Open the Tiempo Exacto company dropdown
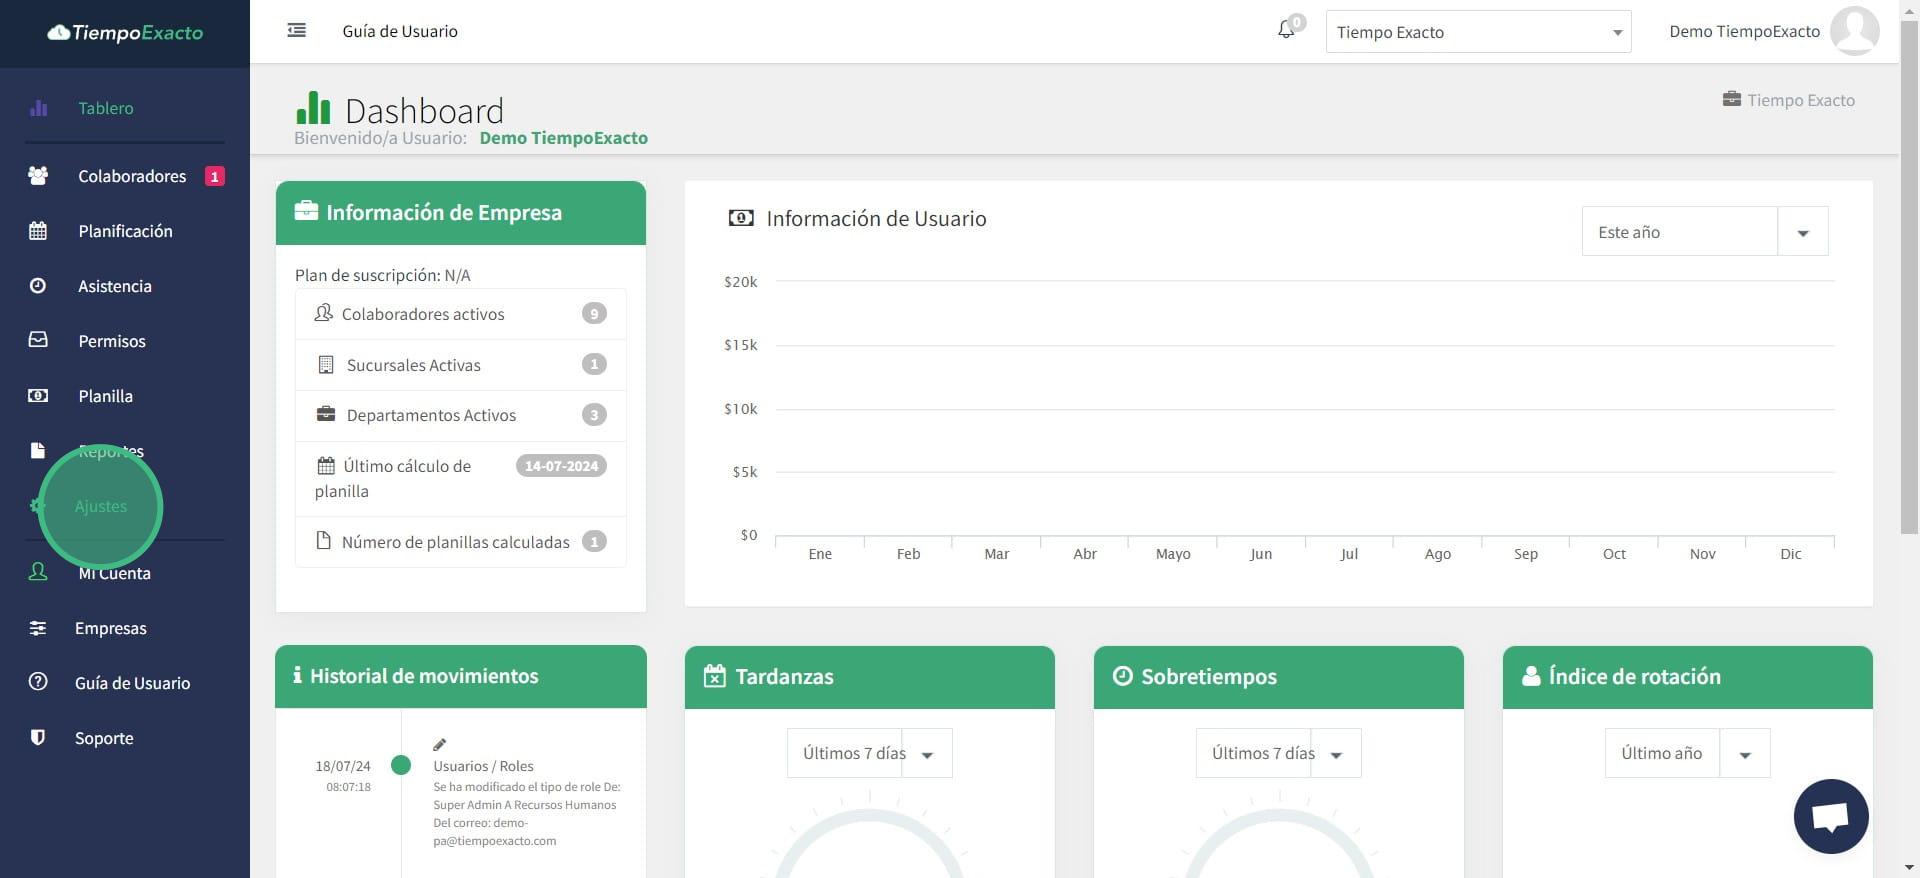This screenshot has width=1920, height=878. (x=1478, y=32)
